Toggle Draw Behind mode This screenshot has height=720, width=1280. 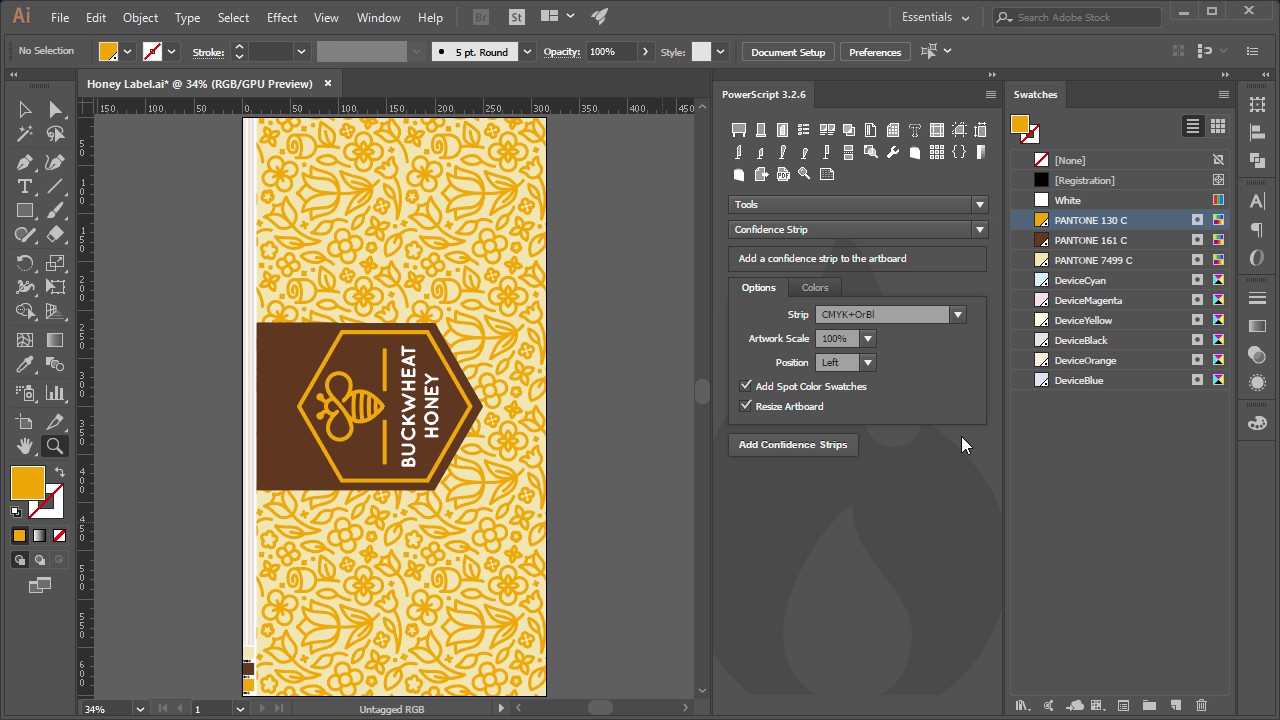point(40,560)
